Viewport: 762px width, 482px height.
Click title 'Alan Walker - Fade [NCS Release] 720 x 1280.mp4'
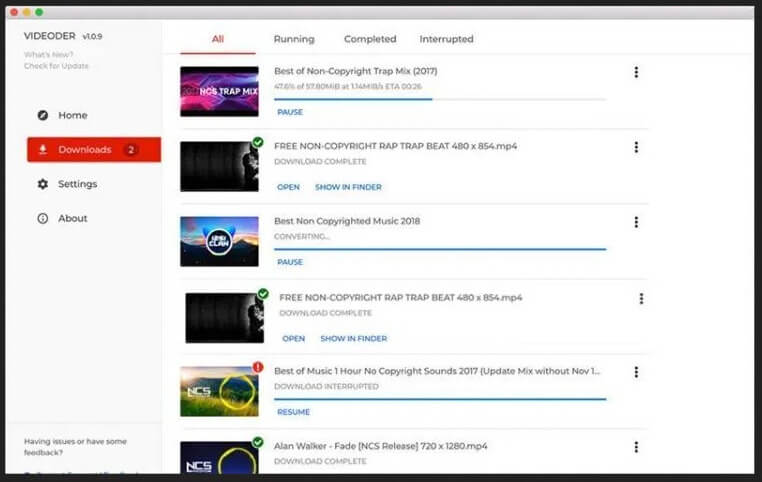point(381,446)
